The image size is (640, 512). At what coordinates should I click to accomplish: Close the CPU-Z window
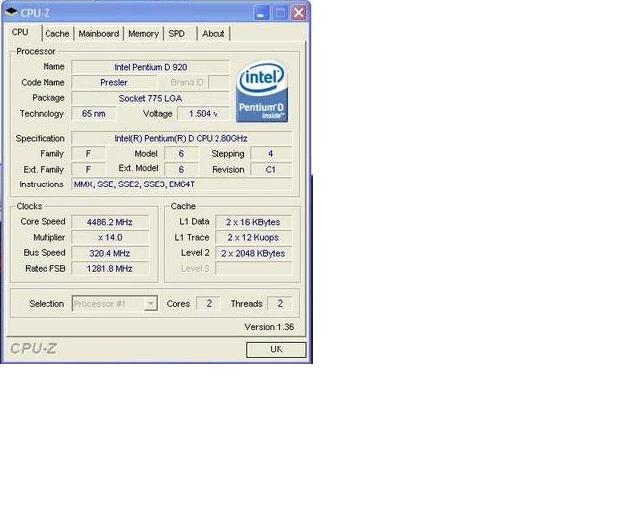(299, 13)
